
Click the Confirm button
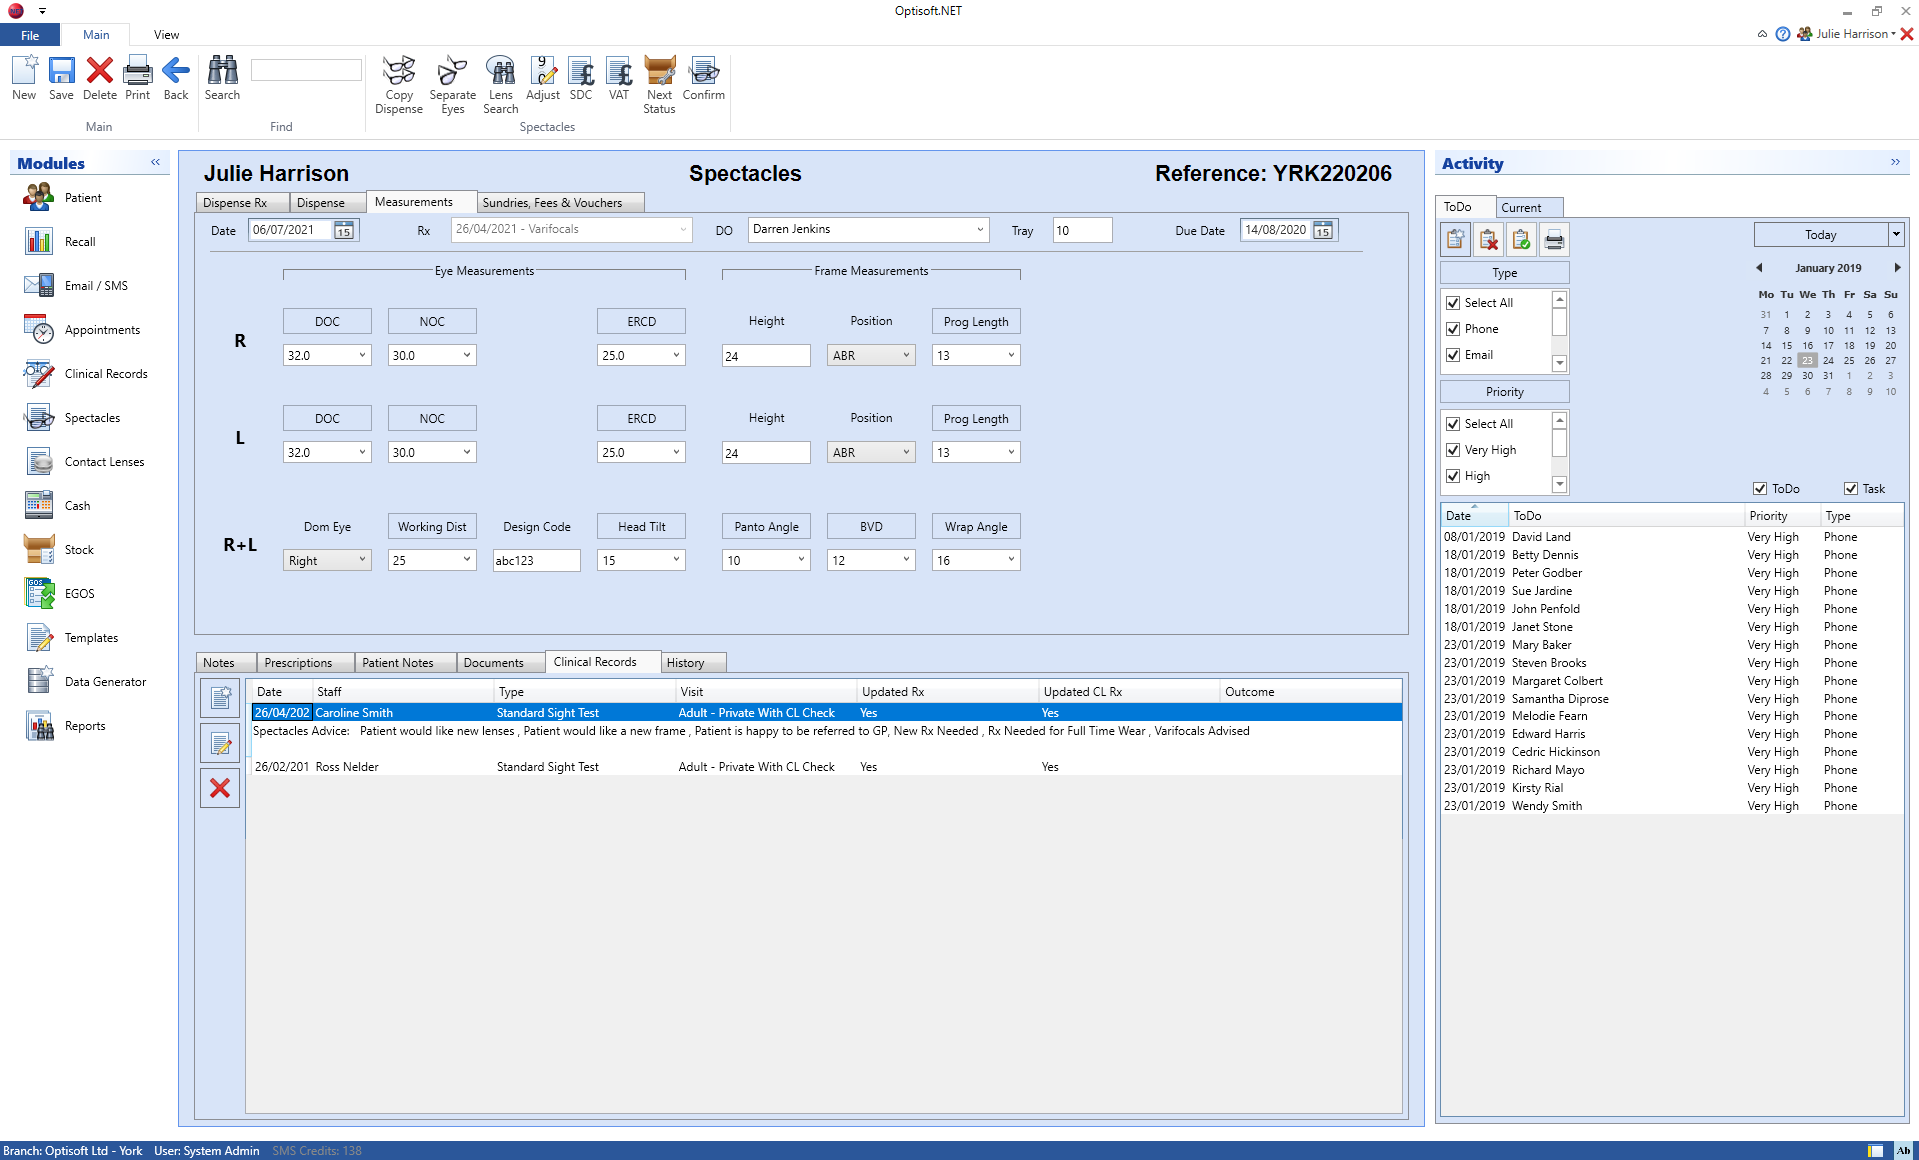click(703, 85)
